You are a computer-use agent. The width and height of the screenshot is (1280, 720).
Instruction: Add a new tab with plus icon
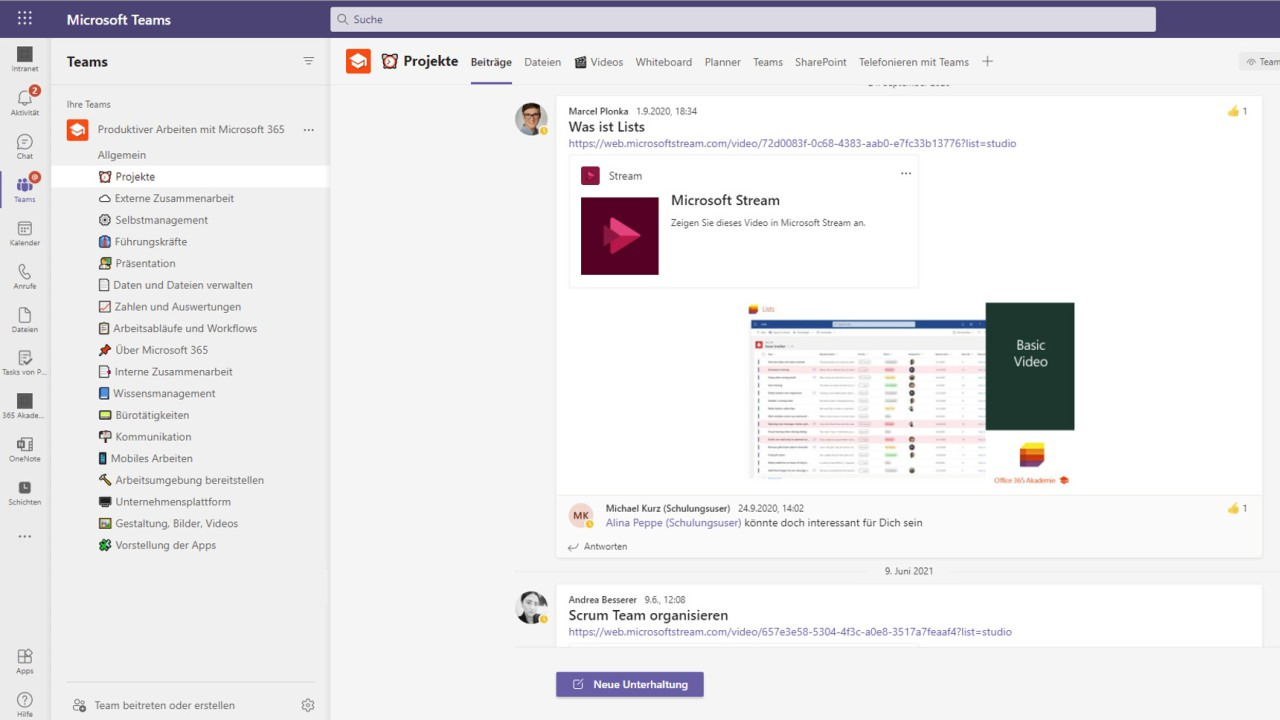coord(987,61)
